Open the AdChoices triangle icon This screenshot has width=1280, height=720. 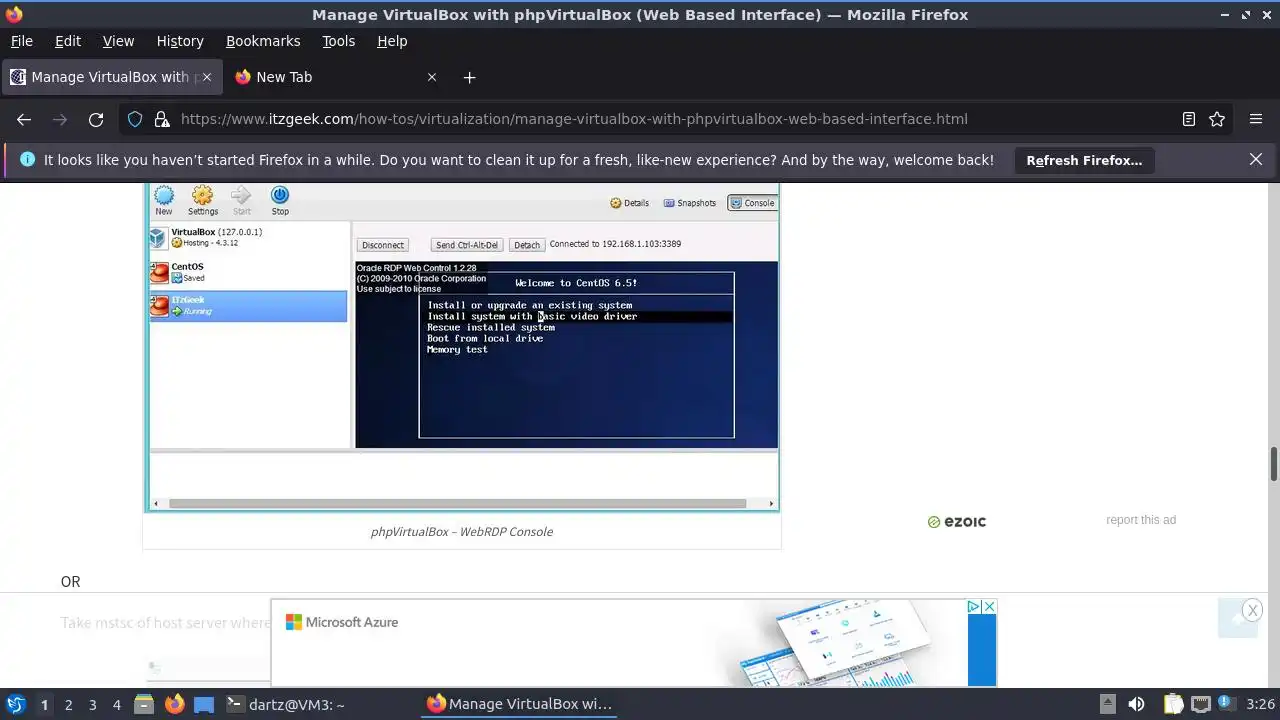point(973,607)
